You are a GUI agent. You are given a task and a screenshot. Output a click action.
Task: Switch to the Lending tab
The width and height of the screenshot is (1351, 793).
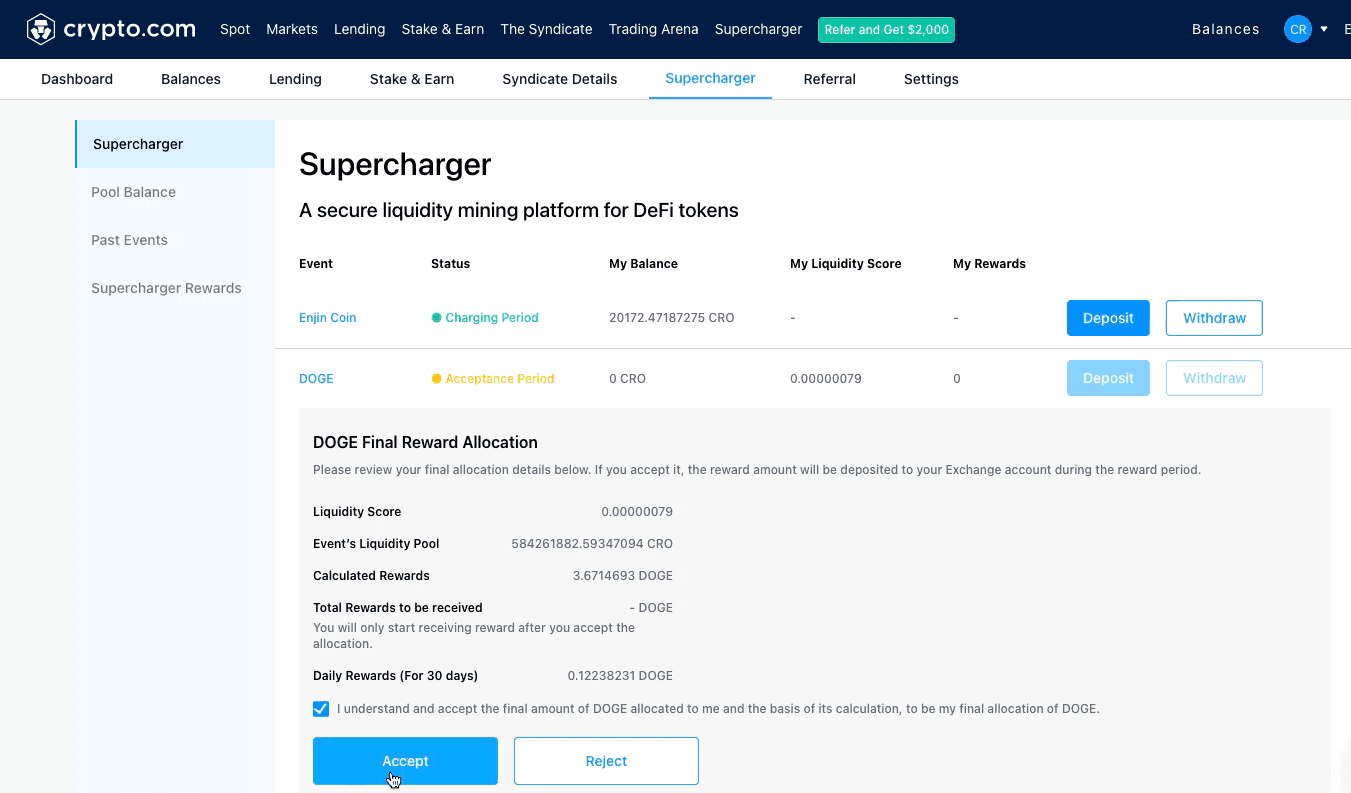pos(295,79)
